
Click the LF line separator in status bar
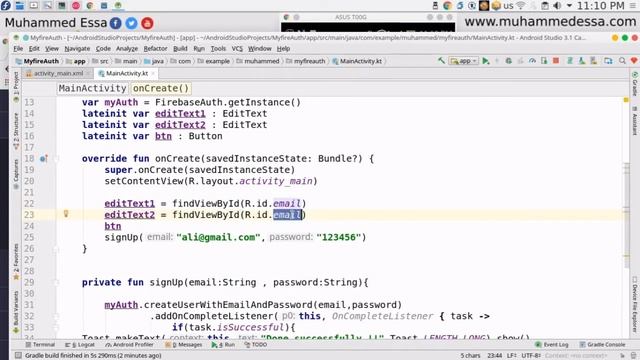tap(512, 356)
